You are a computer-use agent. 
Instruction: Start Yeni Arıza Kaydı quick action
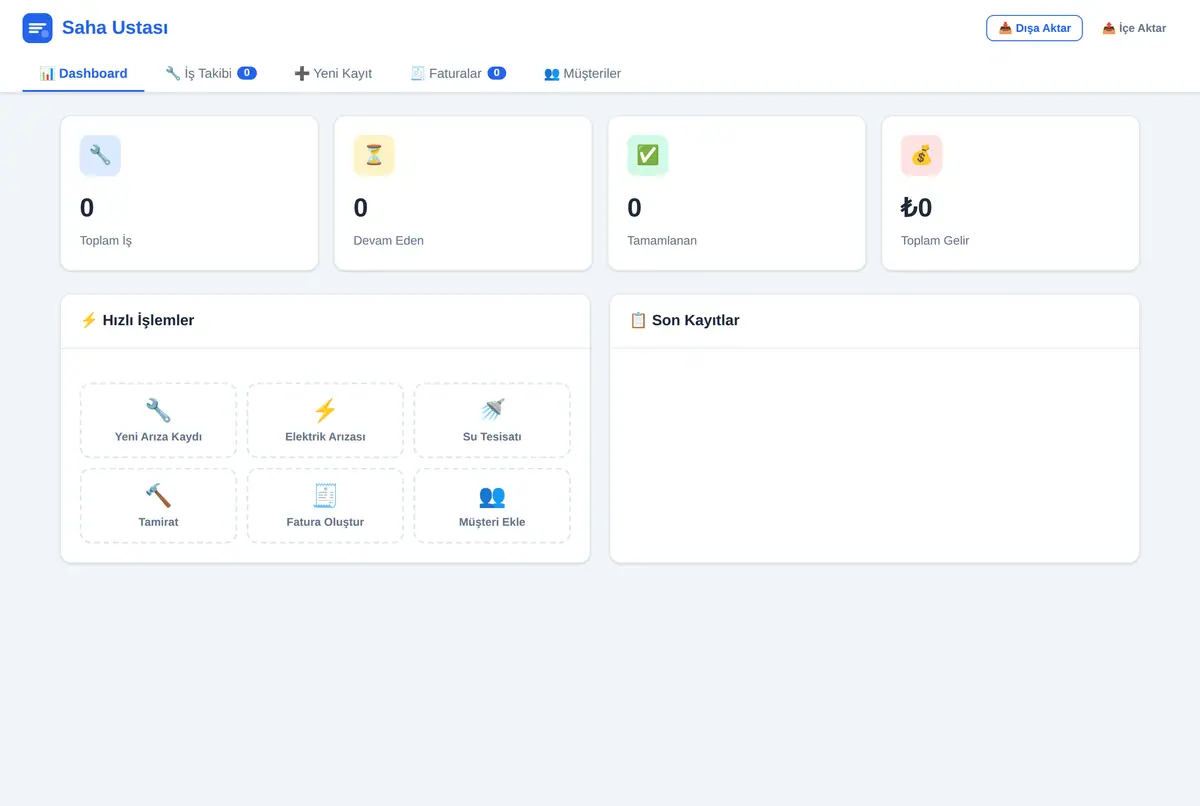point(158,420)
